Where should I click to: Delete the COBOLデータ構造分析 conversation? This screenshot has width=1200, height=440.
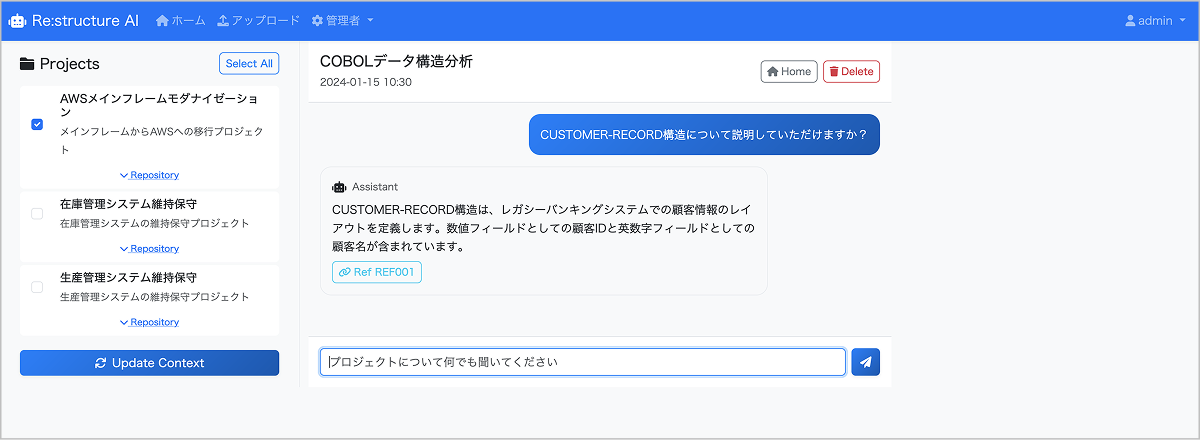click(x=851, y=71)
